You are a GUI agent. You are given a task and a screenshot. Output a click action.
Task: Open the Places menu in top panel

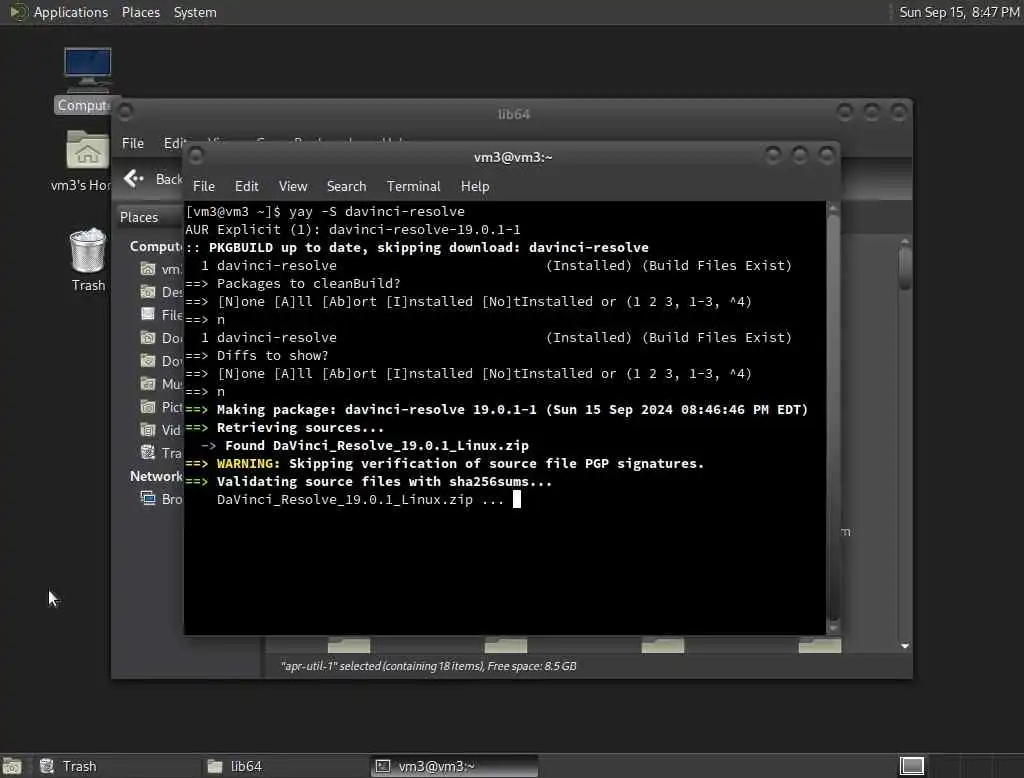(x=140, y=12)
